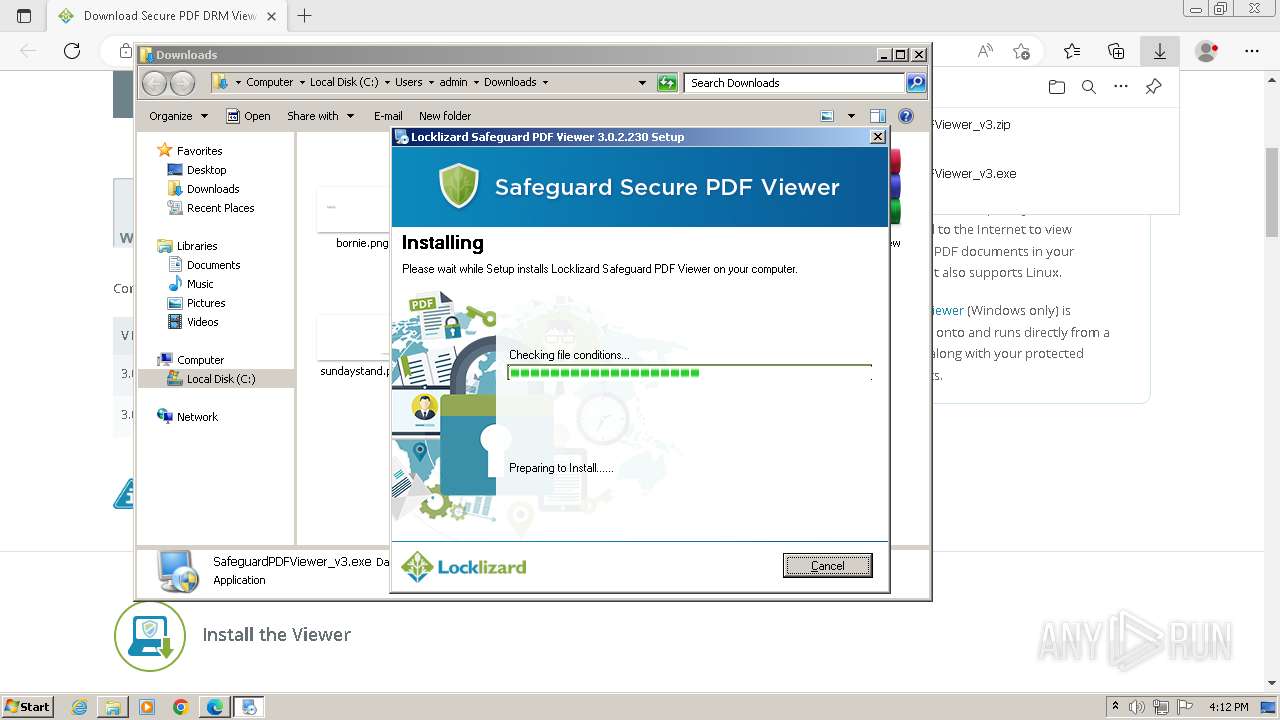
Task: Refresh the Edge browser page
Action: point(72,51)
